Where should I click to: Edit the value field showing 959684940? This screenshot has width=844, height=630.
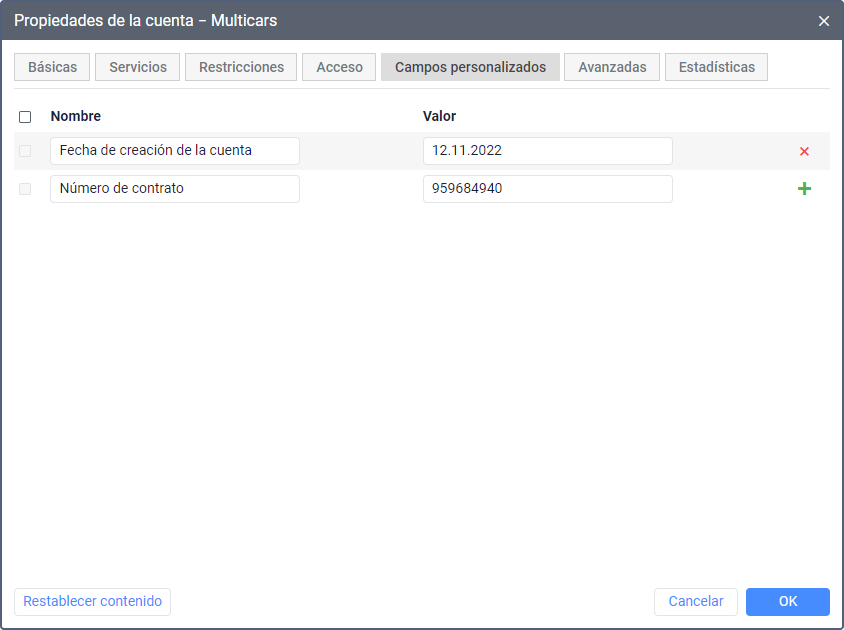click(x=548, y=189)
